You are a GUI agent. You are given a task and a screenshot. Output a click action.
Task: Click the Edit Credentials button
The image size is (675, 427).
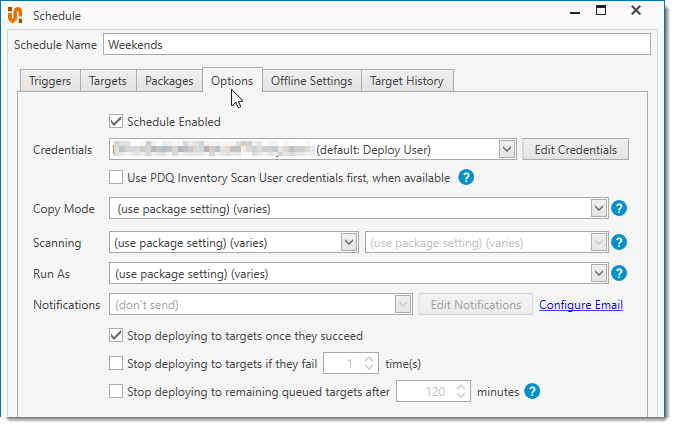[575, 150]
